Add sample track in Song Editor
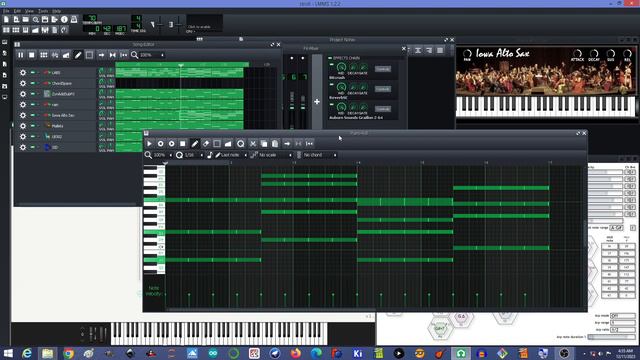The image size is (640, 360). click(55, 55)
